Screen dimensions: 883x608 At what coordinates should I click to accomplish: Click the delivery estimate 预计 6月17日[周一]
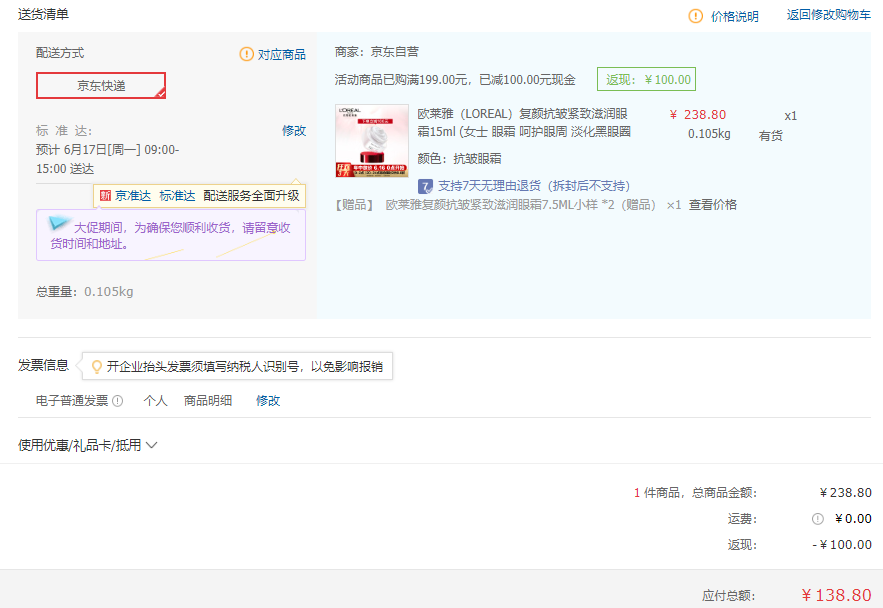[108, 159]
